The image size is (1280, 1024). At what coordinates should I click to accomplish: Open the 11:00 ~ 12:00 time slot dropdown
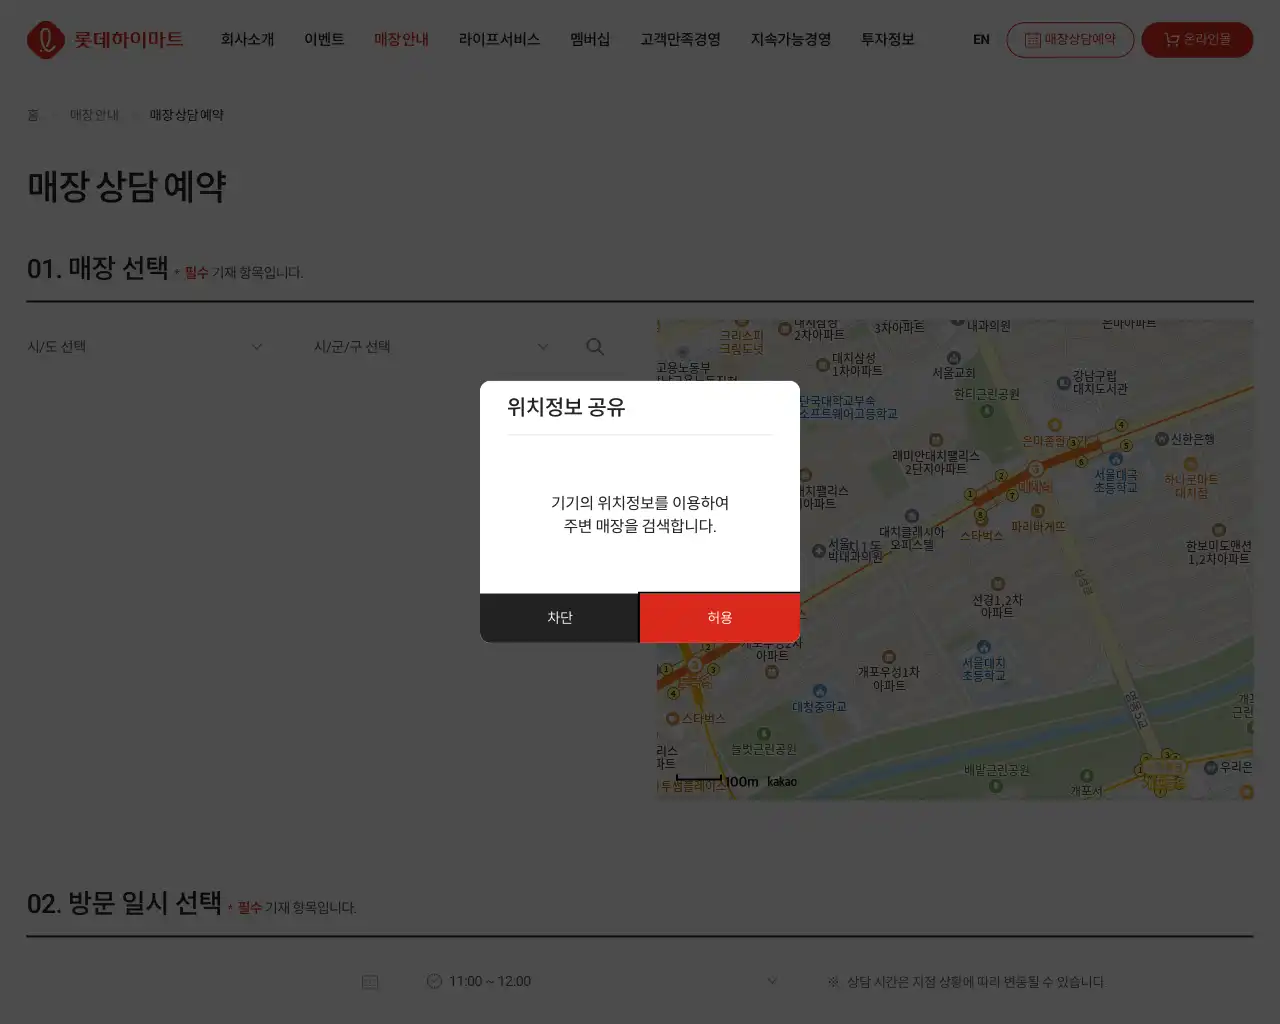click(600, 981)
